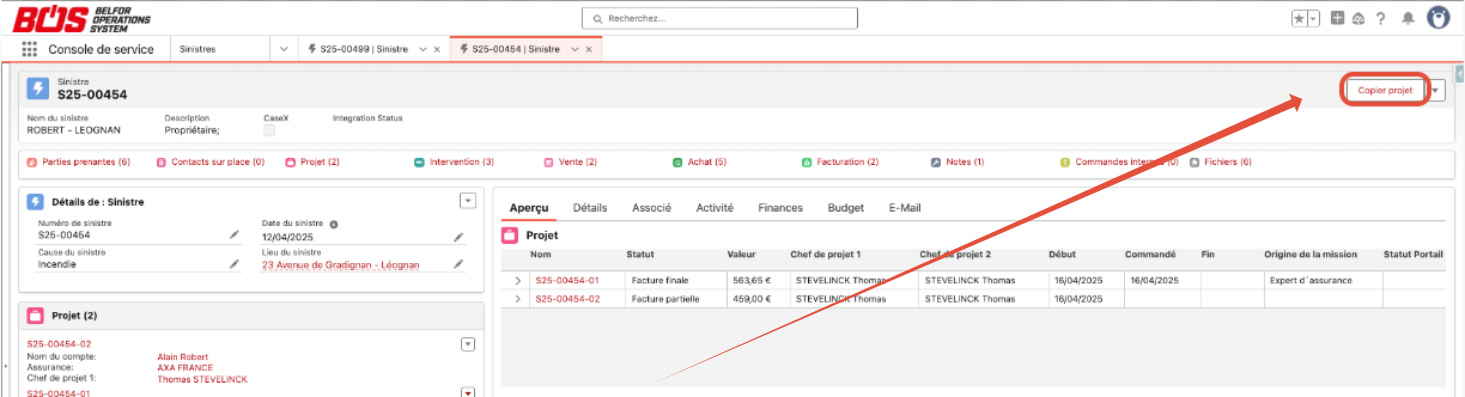Expand the S25-00454-02 project row
Image resolution: width=1465 pixels, height=397 pixels.
(517, 299)
